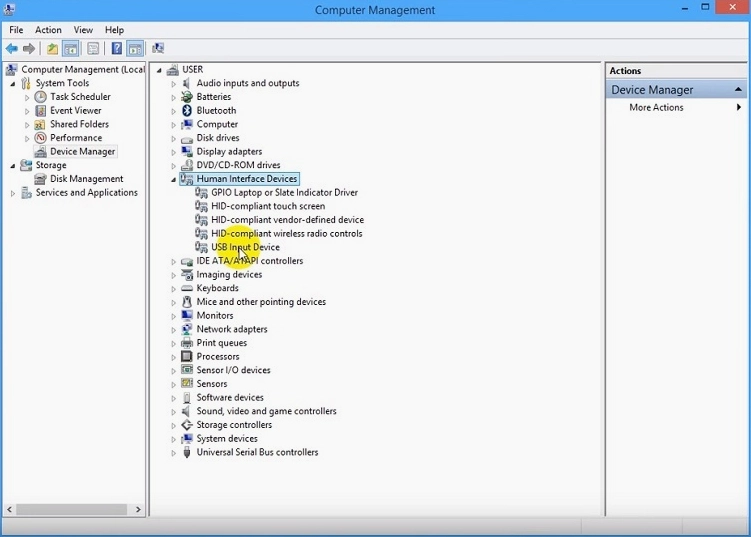Click the Properties toolbar icon
This screenshot has height=537, width=751.
pos(93,48)
